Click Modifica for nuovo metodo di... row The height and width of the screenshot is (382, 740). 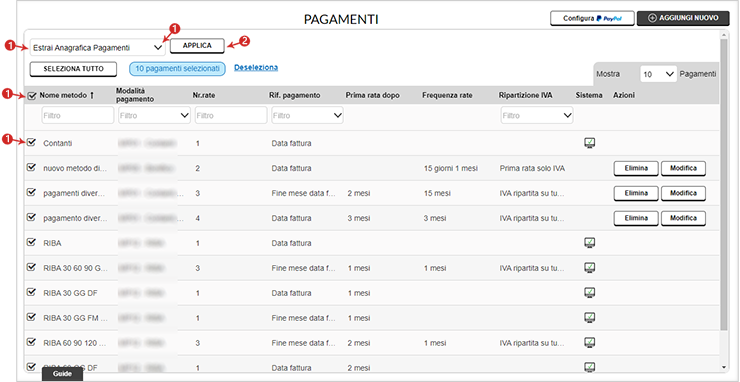[683, 168]
